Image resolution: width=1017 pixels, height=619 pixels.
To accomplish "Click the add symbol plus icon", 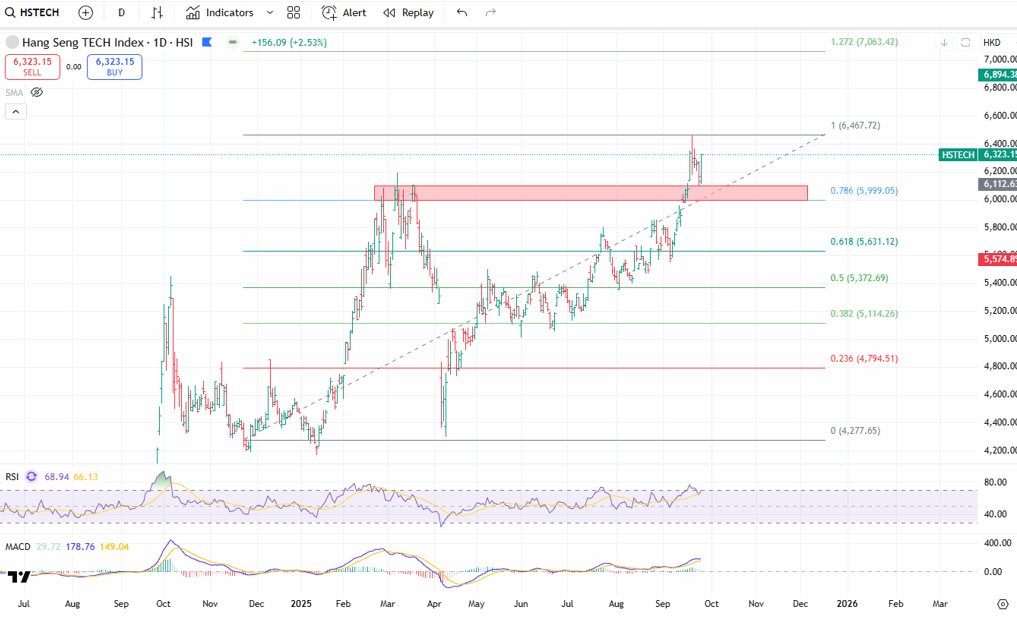I will [85, 12].
